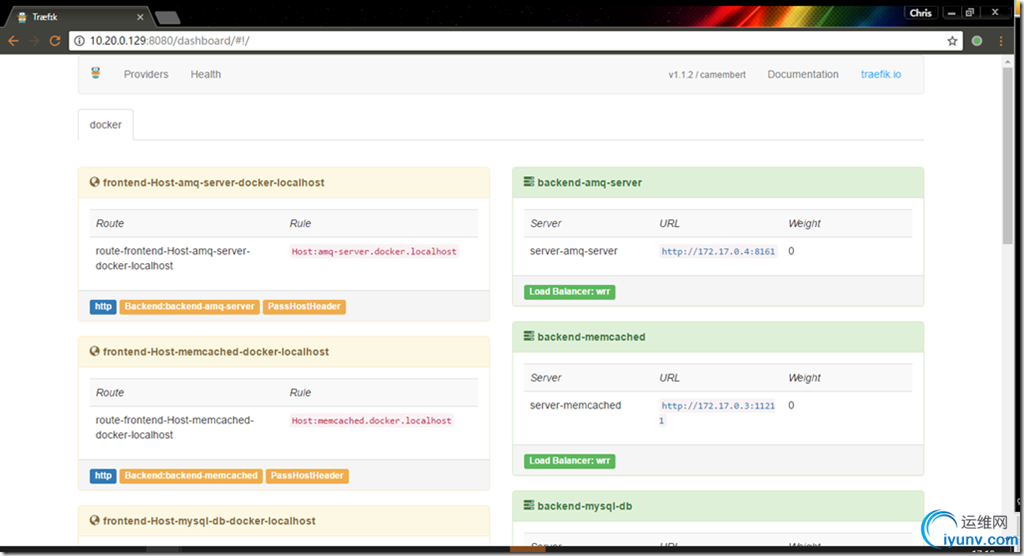Click backend-mysql-db heading
This screenshot has width=1024, height=556.
pos(584,506)
